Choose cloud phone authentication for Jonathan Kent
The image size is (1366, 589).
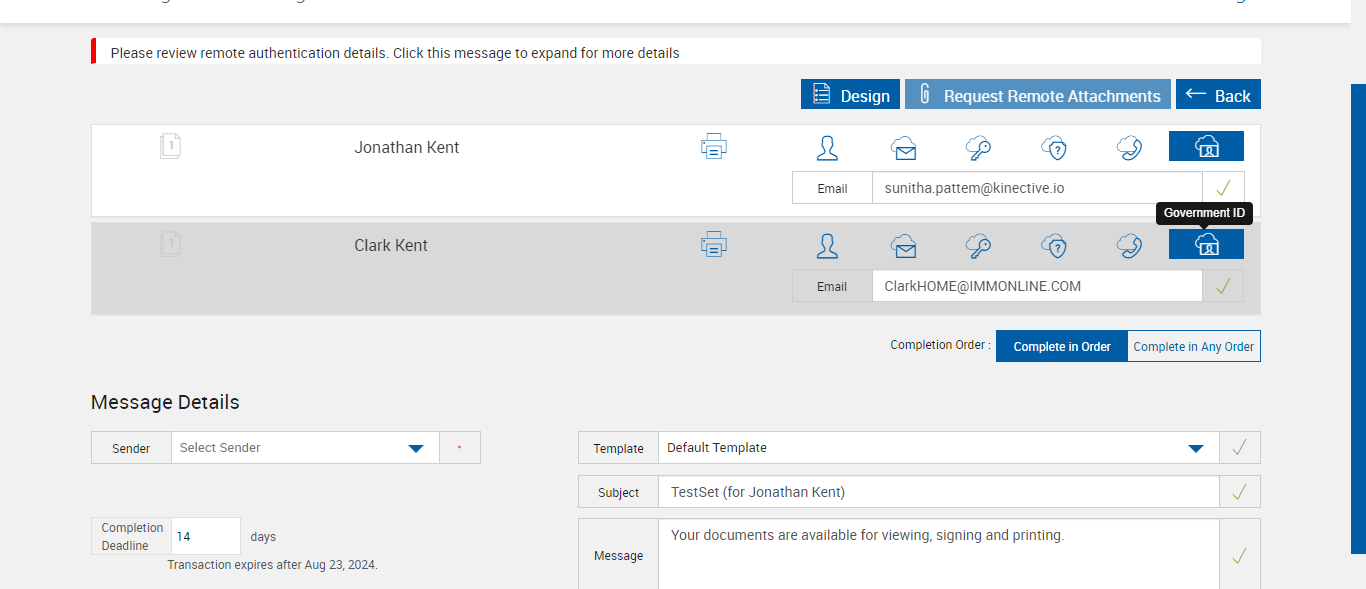(1129, 148)
